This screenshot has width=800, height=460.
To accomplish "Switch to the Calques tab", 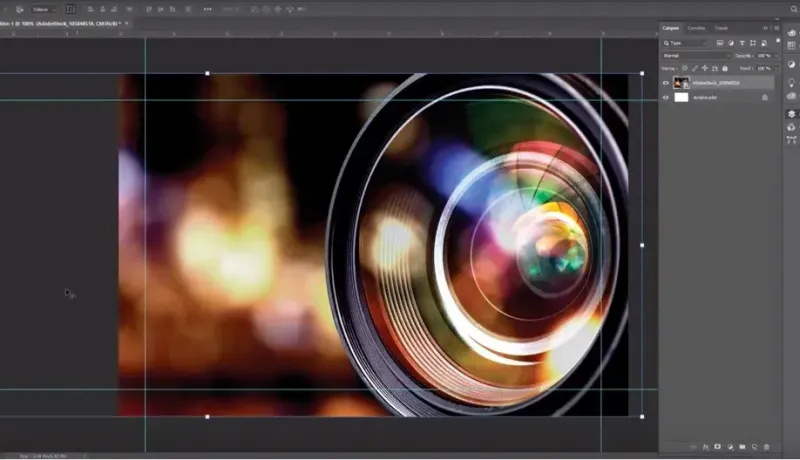I will pos(670,28).
